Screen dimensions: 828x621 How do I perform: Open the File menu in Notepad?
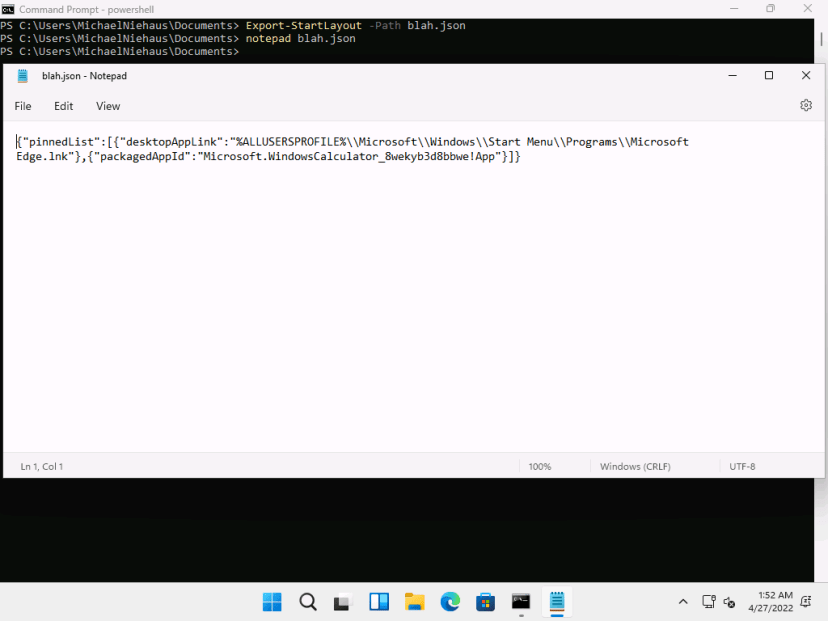point(22,105)
